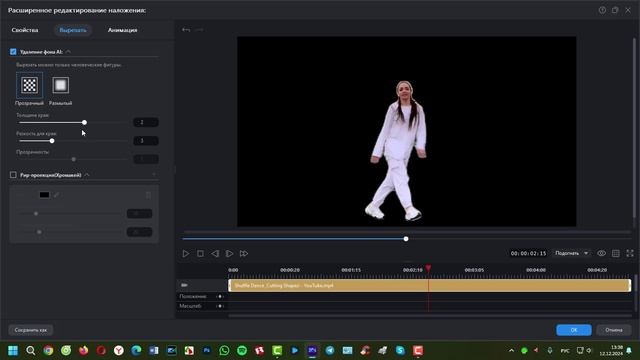This screenshot has width=640, height=360.
Task: Open the Windows Start menu
Action: 13,351
